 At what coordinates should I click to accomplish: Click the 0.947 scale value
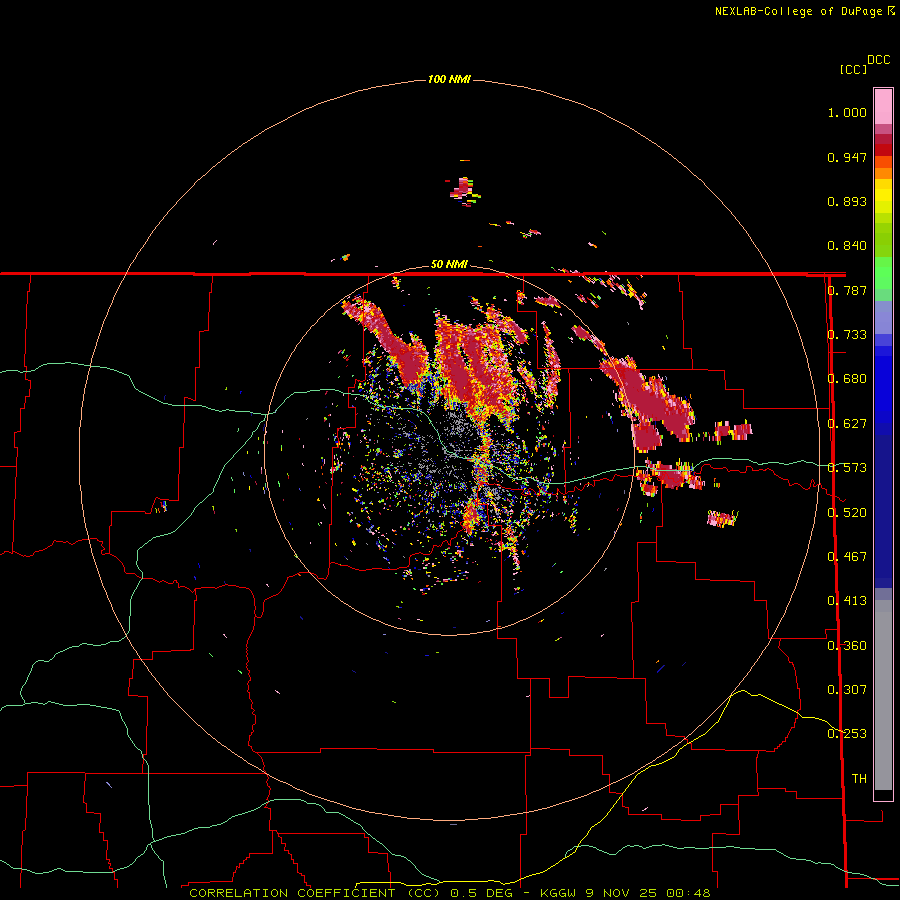(847, 157)
